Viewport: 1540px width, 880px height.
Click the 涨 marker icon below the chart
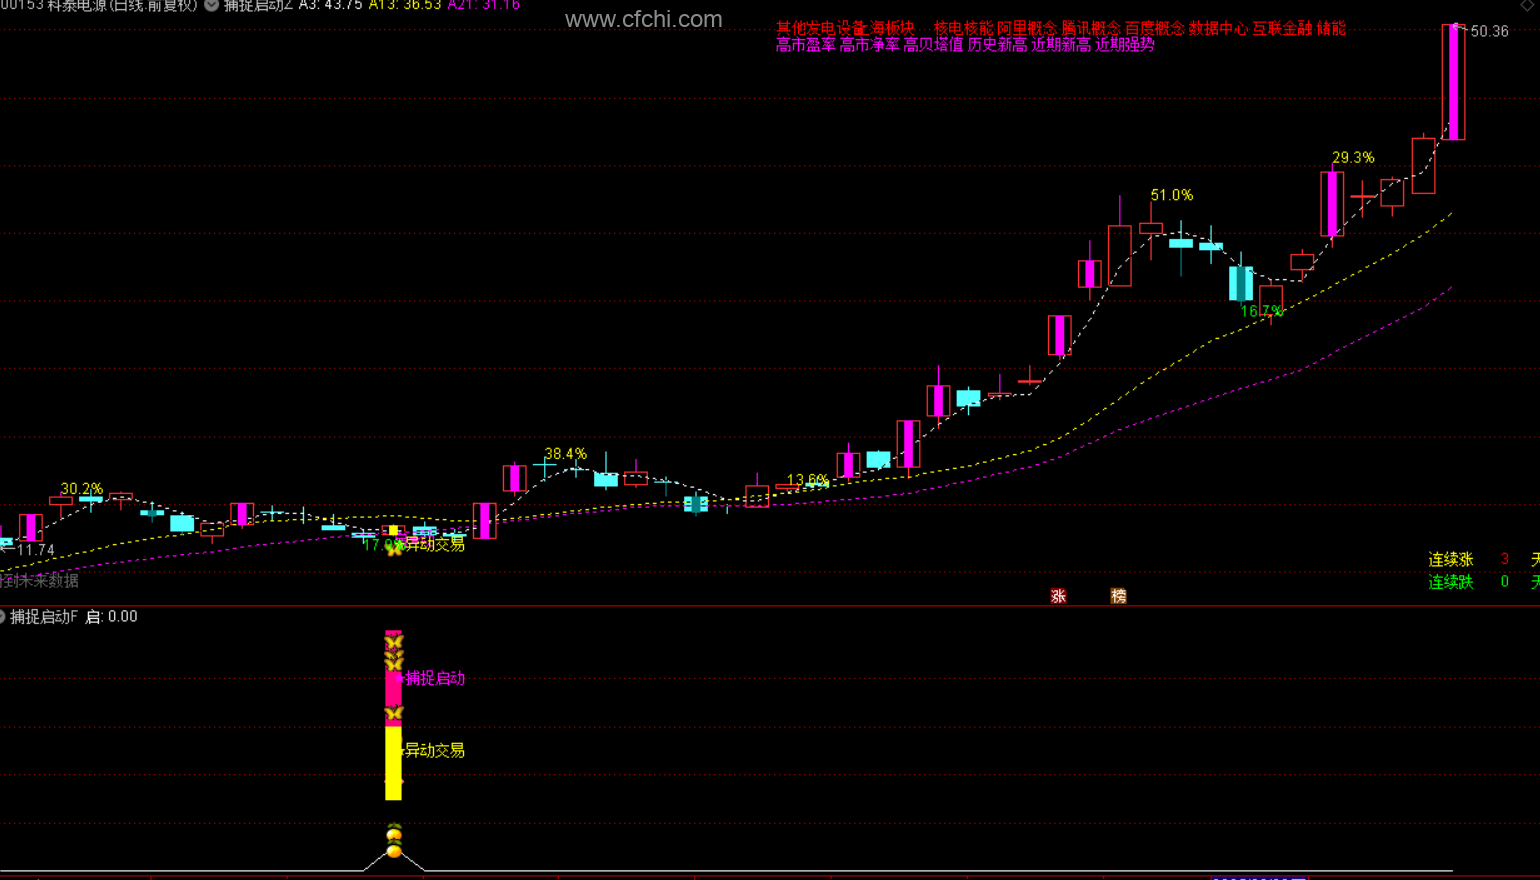tap(1059, 596)
